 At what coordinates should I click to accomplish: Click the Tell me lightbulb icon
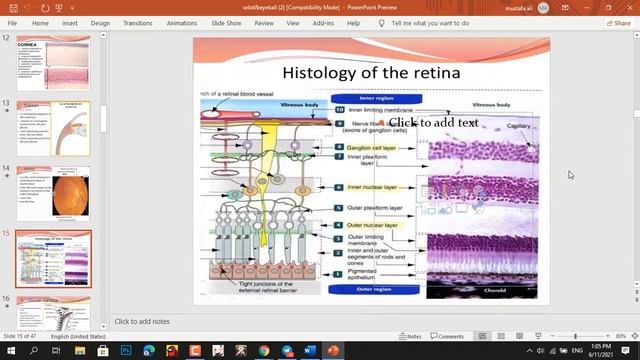point(381,24)
